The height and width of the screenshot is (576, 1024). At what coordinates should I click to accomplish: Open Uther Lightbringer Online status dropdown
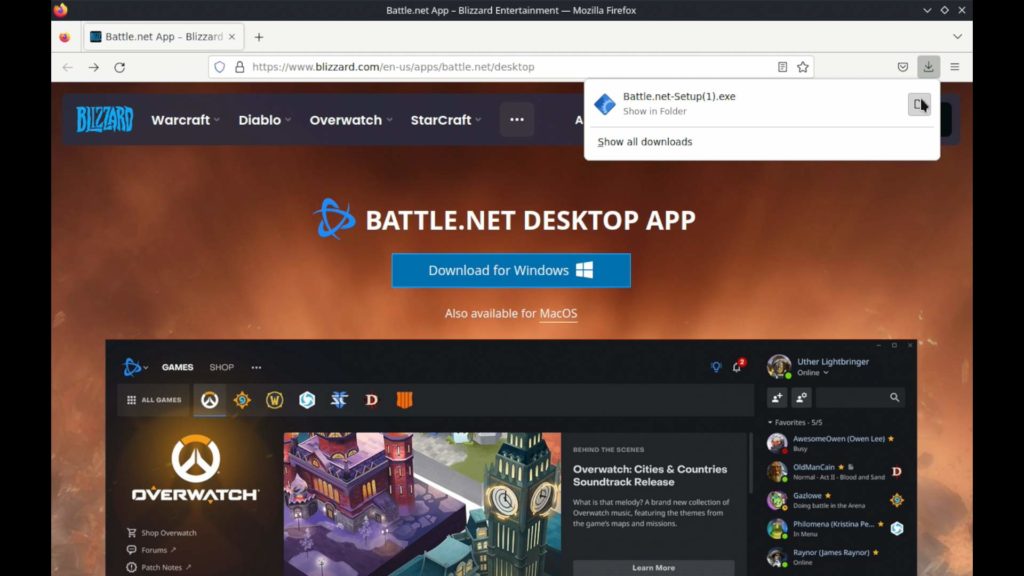[x=813, y=373]
